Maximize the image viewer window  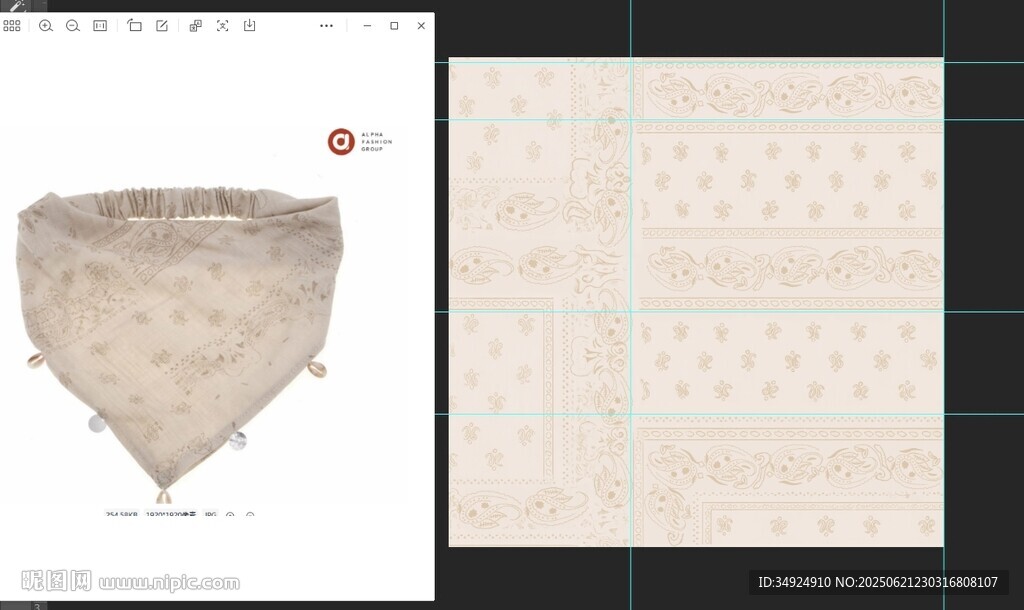click(394, 26)
